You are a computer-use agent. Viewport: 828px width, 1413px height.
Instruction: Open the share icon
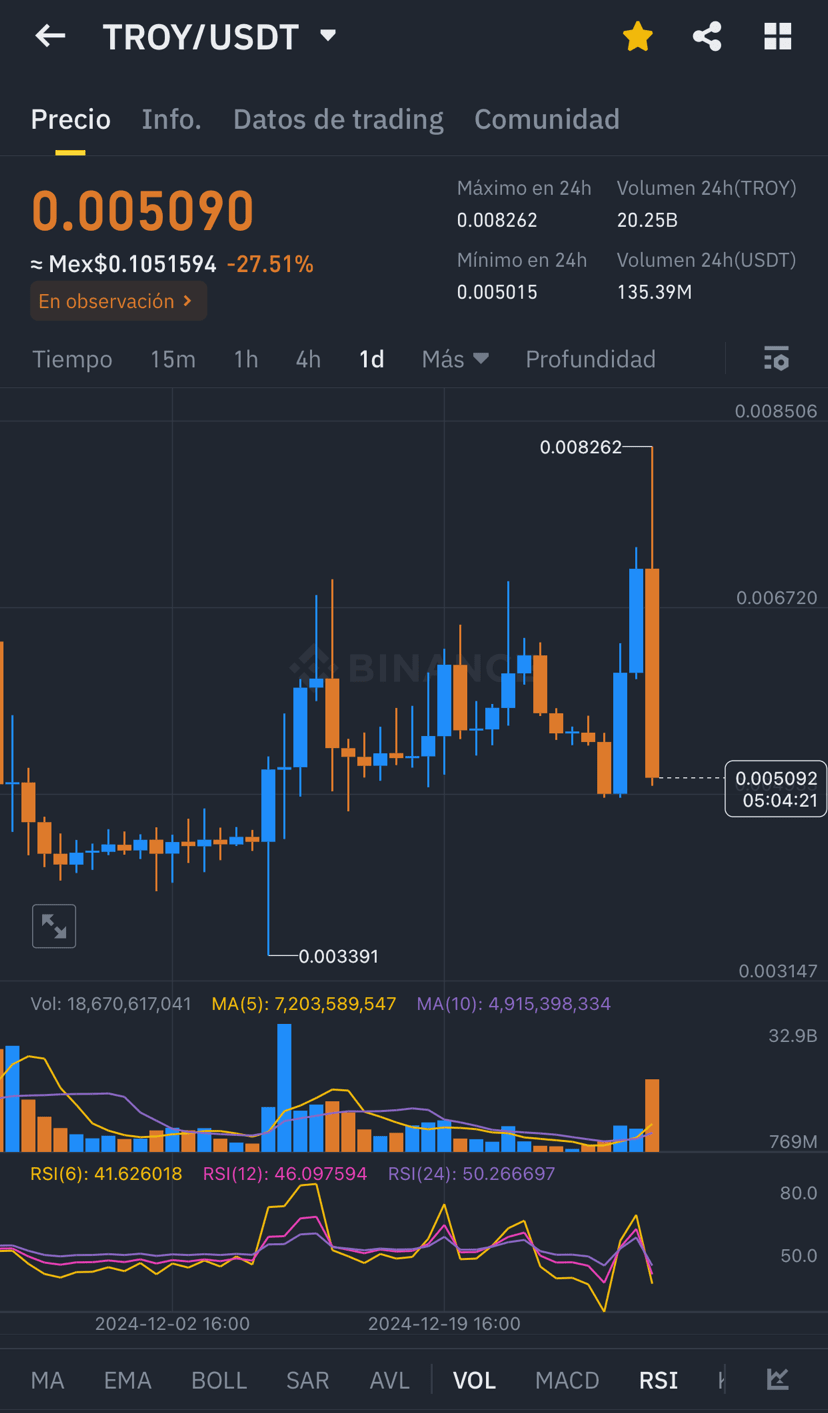707,37
